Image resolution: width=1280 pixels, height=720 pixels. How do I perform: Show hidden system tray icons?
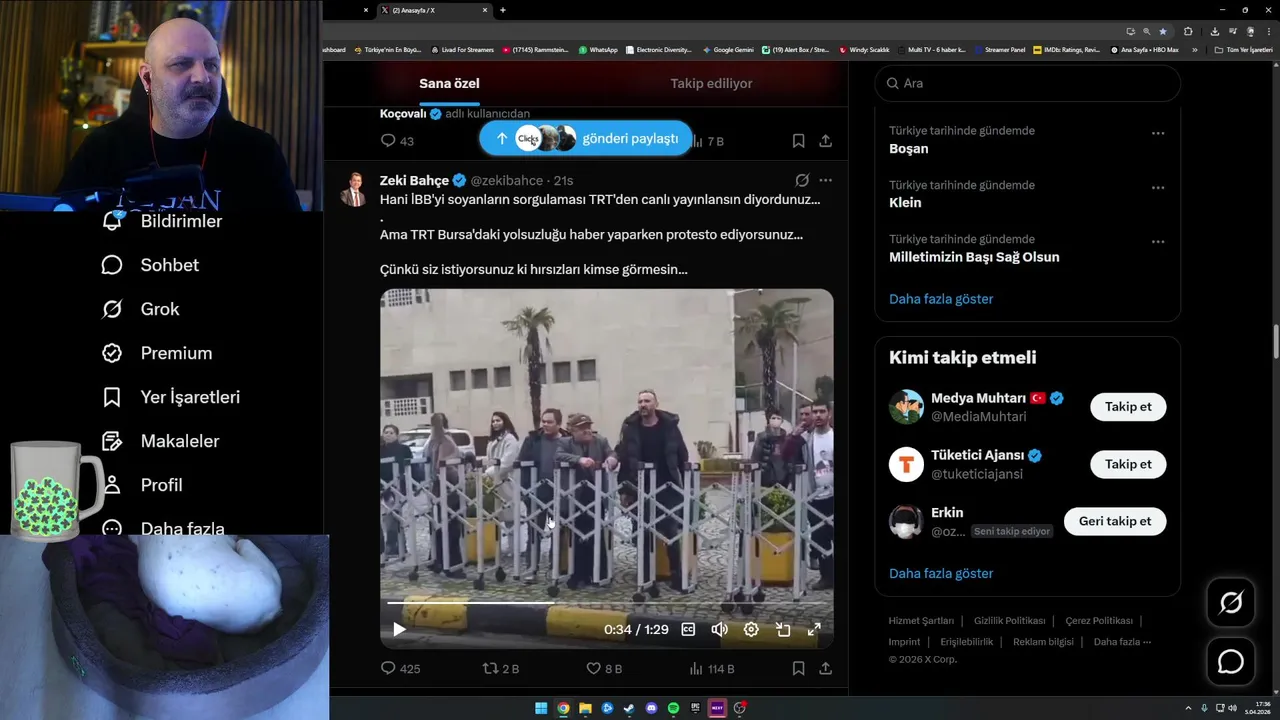tap(1188, 708)
